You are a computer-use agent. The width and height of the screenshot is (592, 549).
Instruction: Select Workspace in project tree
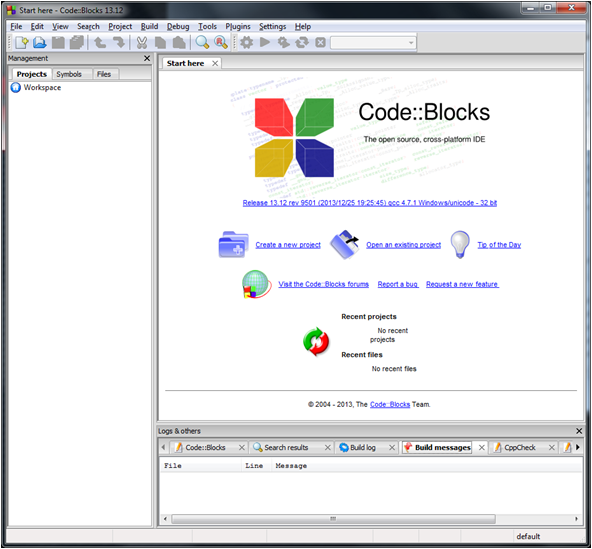(x=42, y=88)
